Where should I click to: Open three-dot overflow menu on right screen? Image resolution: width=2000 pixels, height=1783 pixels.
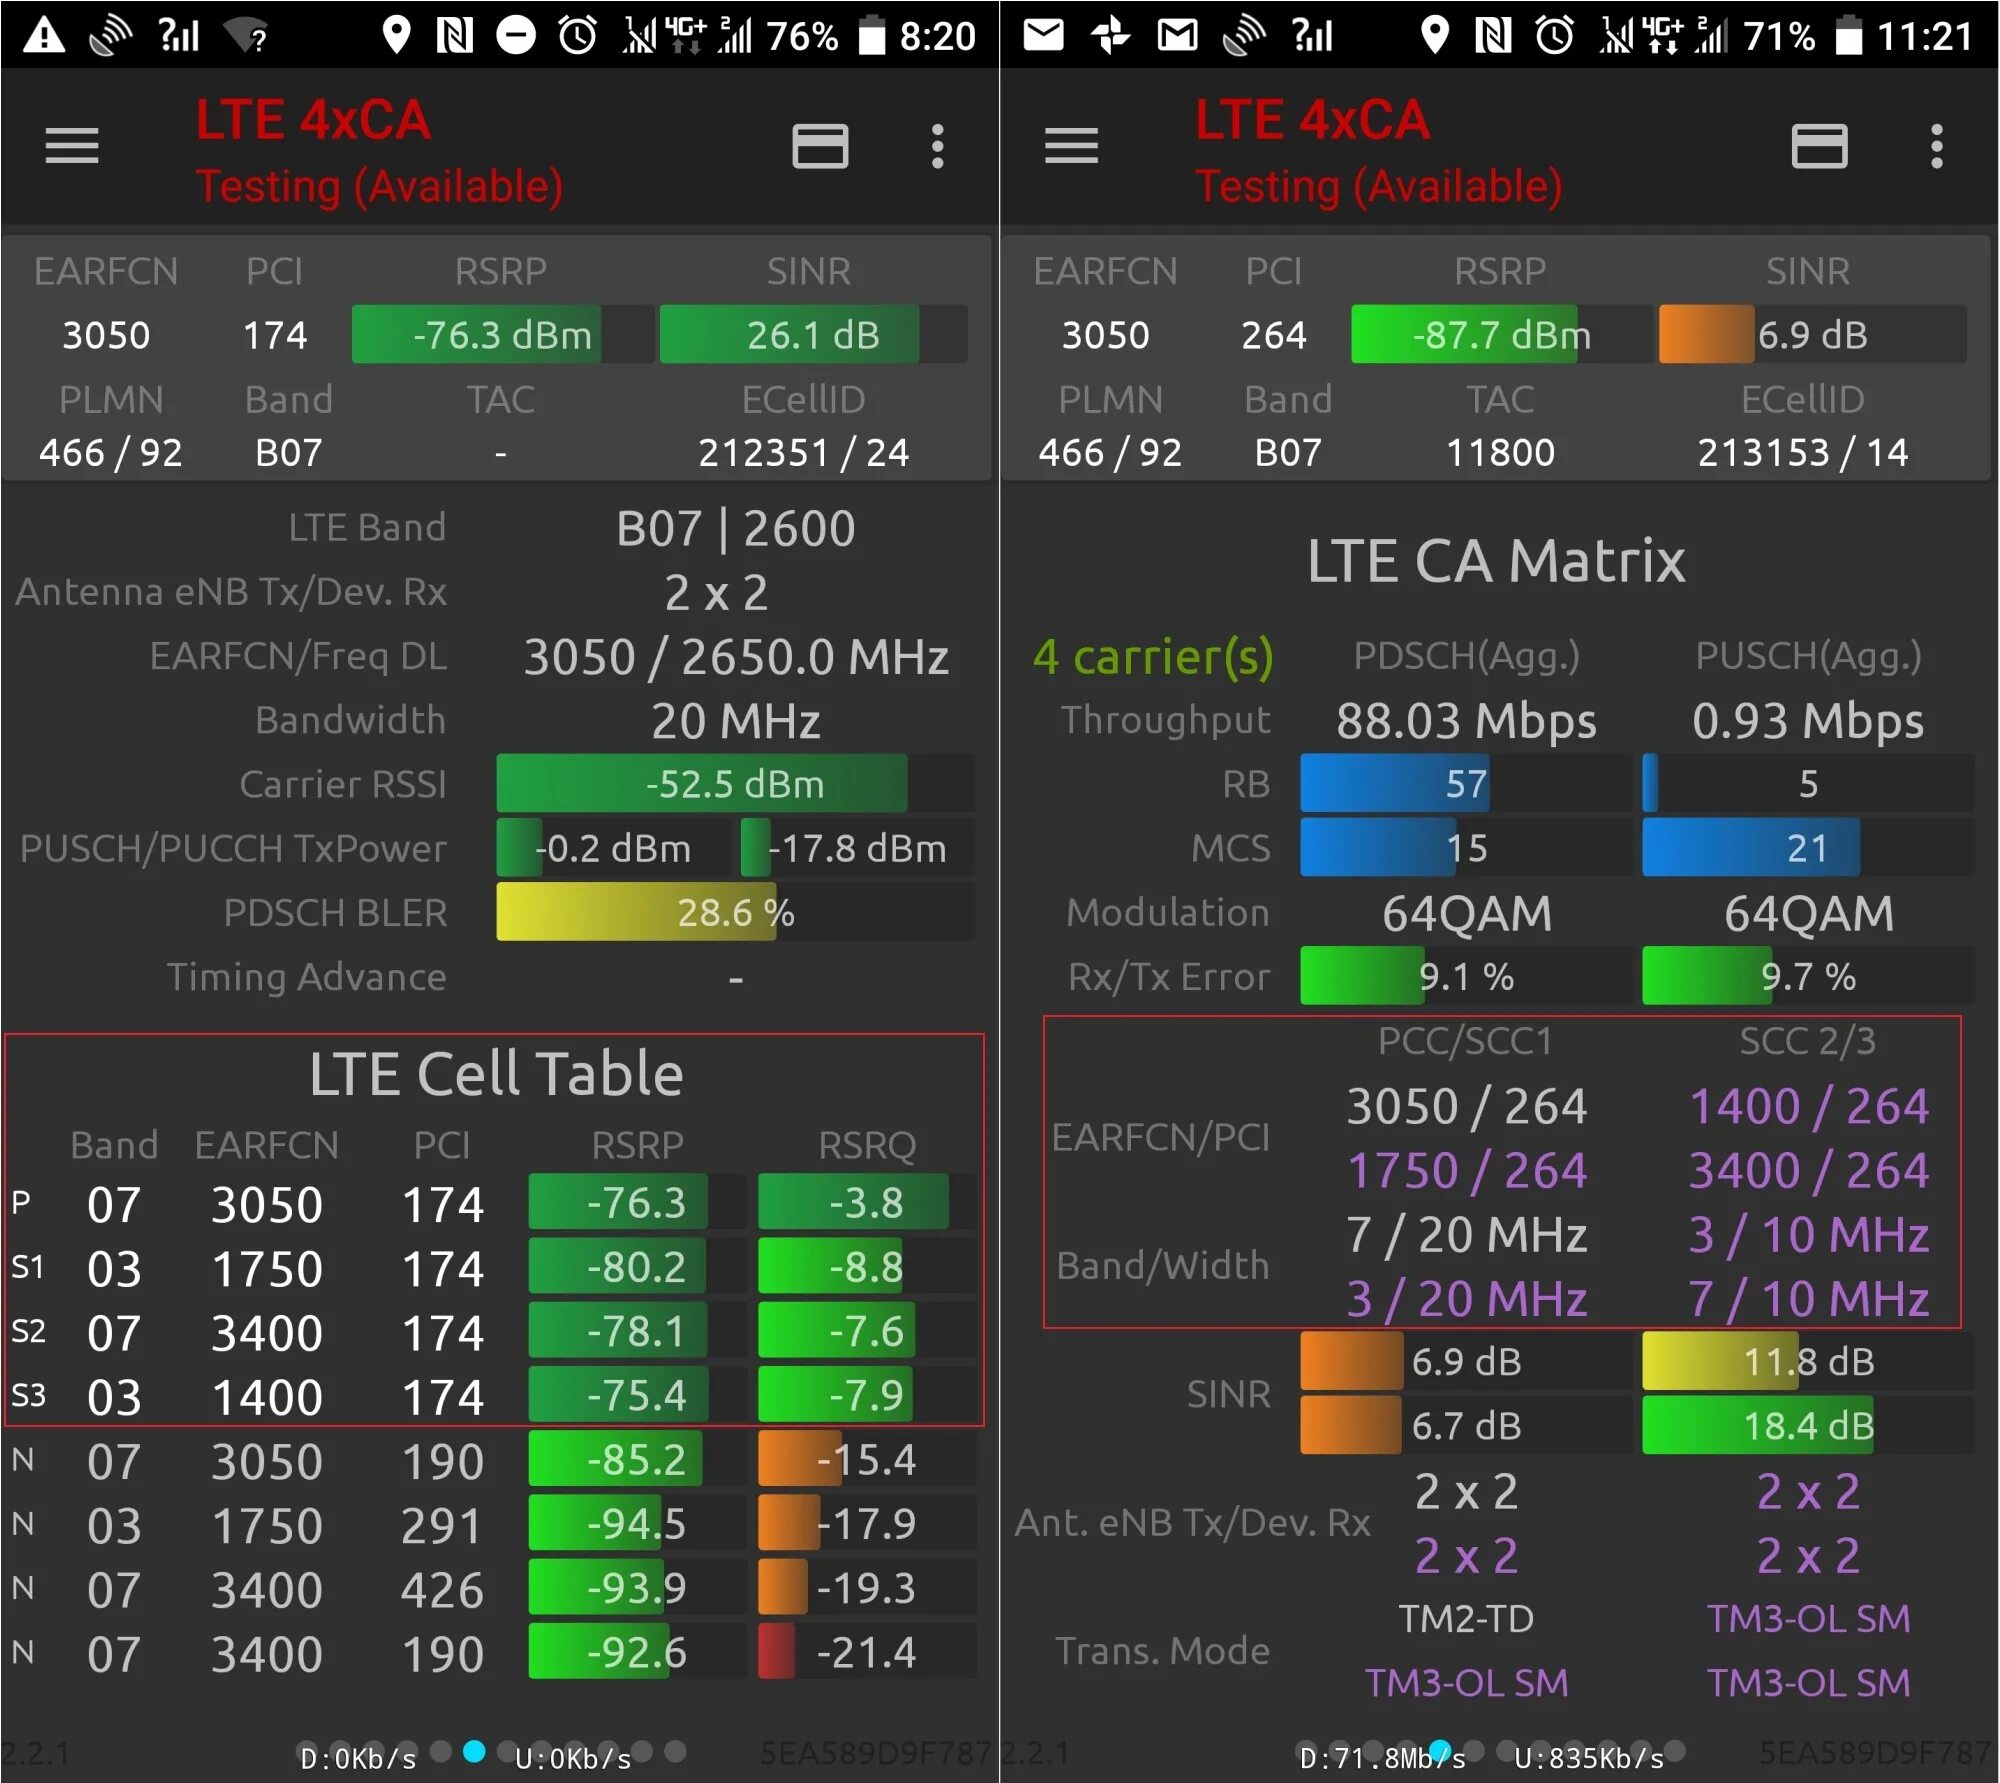(x=1936, y=147)
